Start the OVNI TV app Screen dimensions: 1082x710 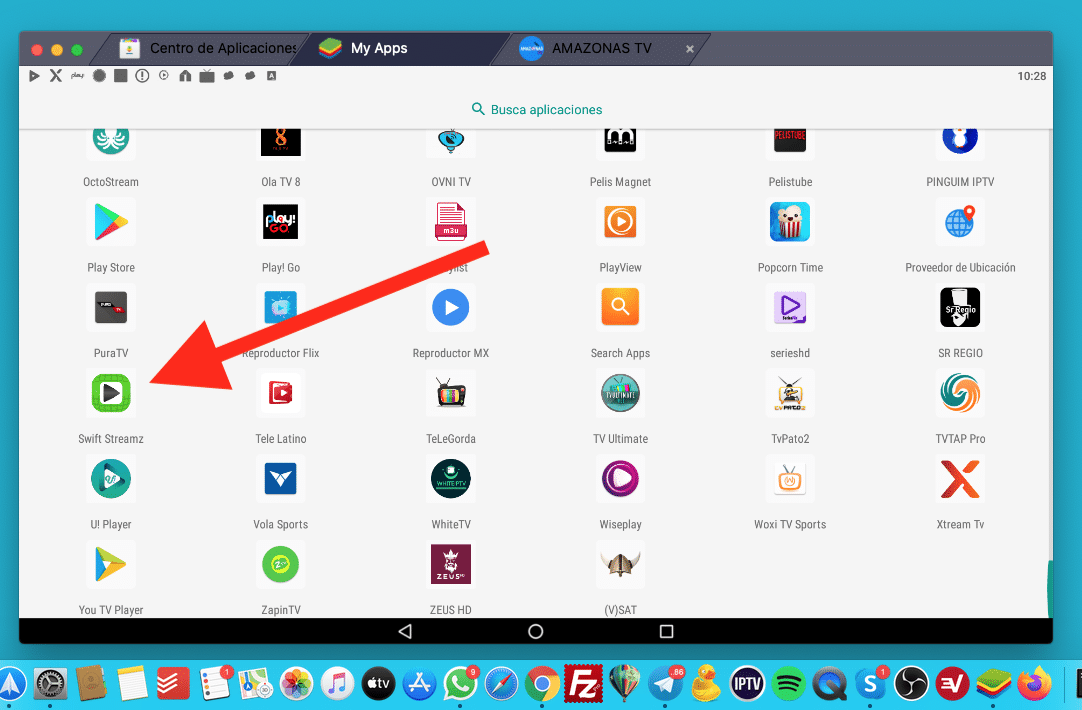[450, 141]
